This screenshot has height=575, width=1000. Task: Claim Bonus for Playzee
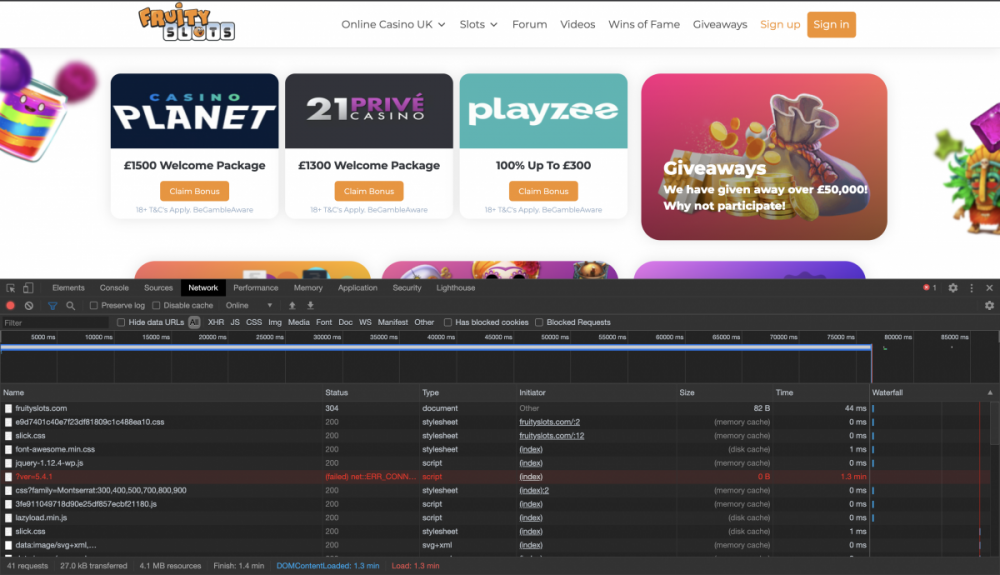[543, 191]
